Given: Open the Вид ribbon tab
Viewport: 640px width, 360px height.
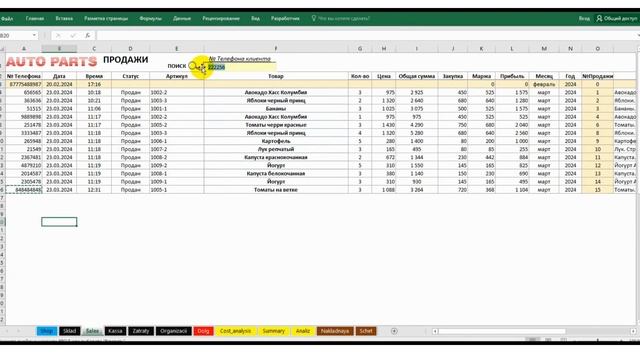Looking at the screenshot, I should click(x=255, y=18).
